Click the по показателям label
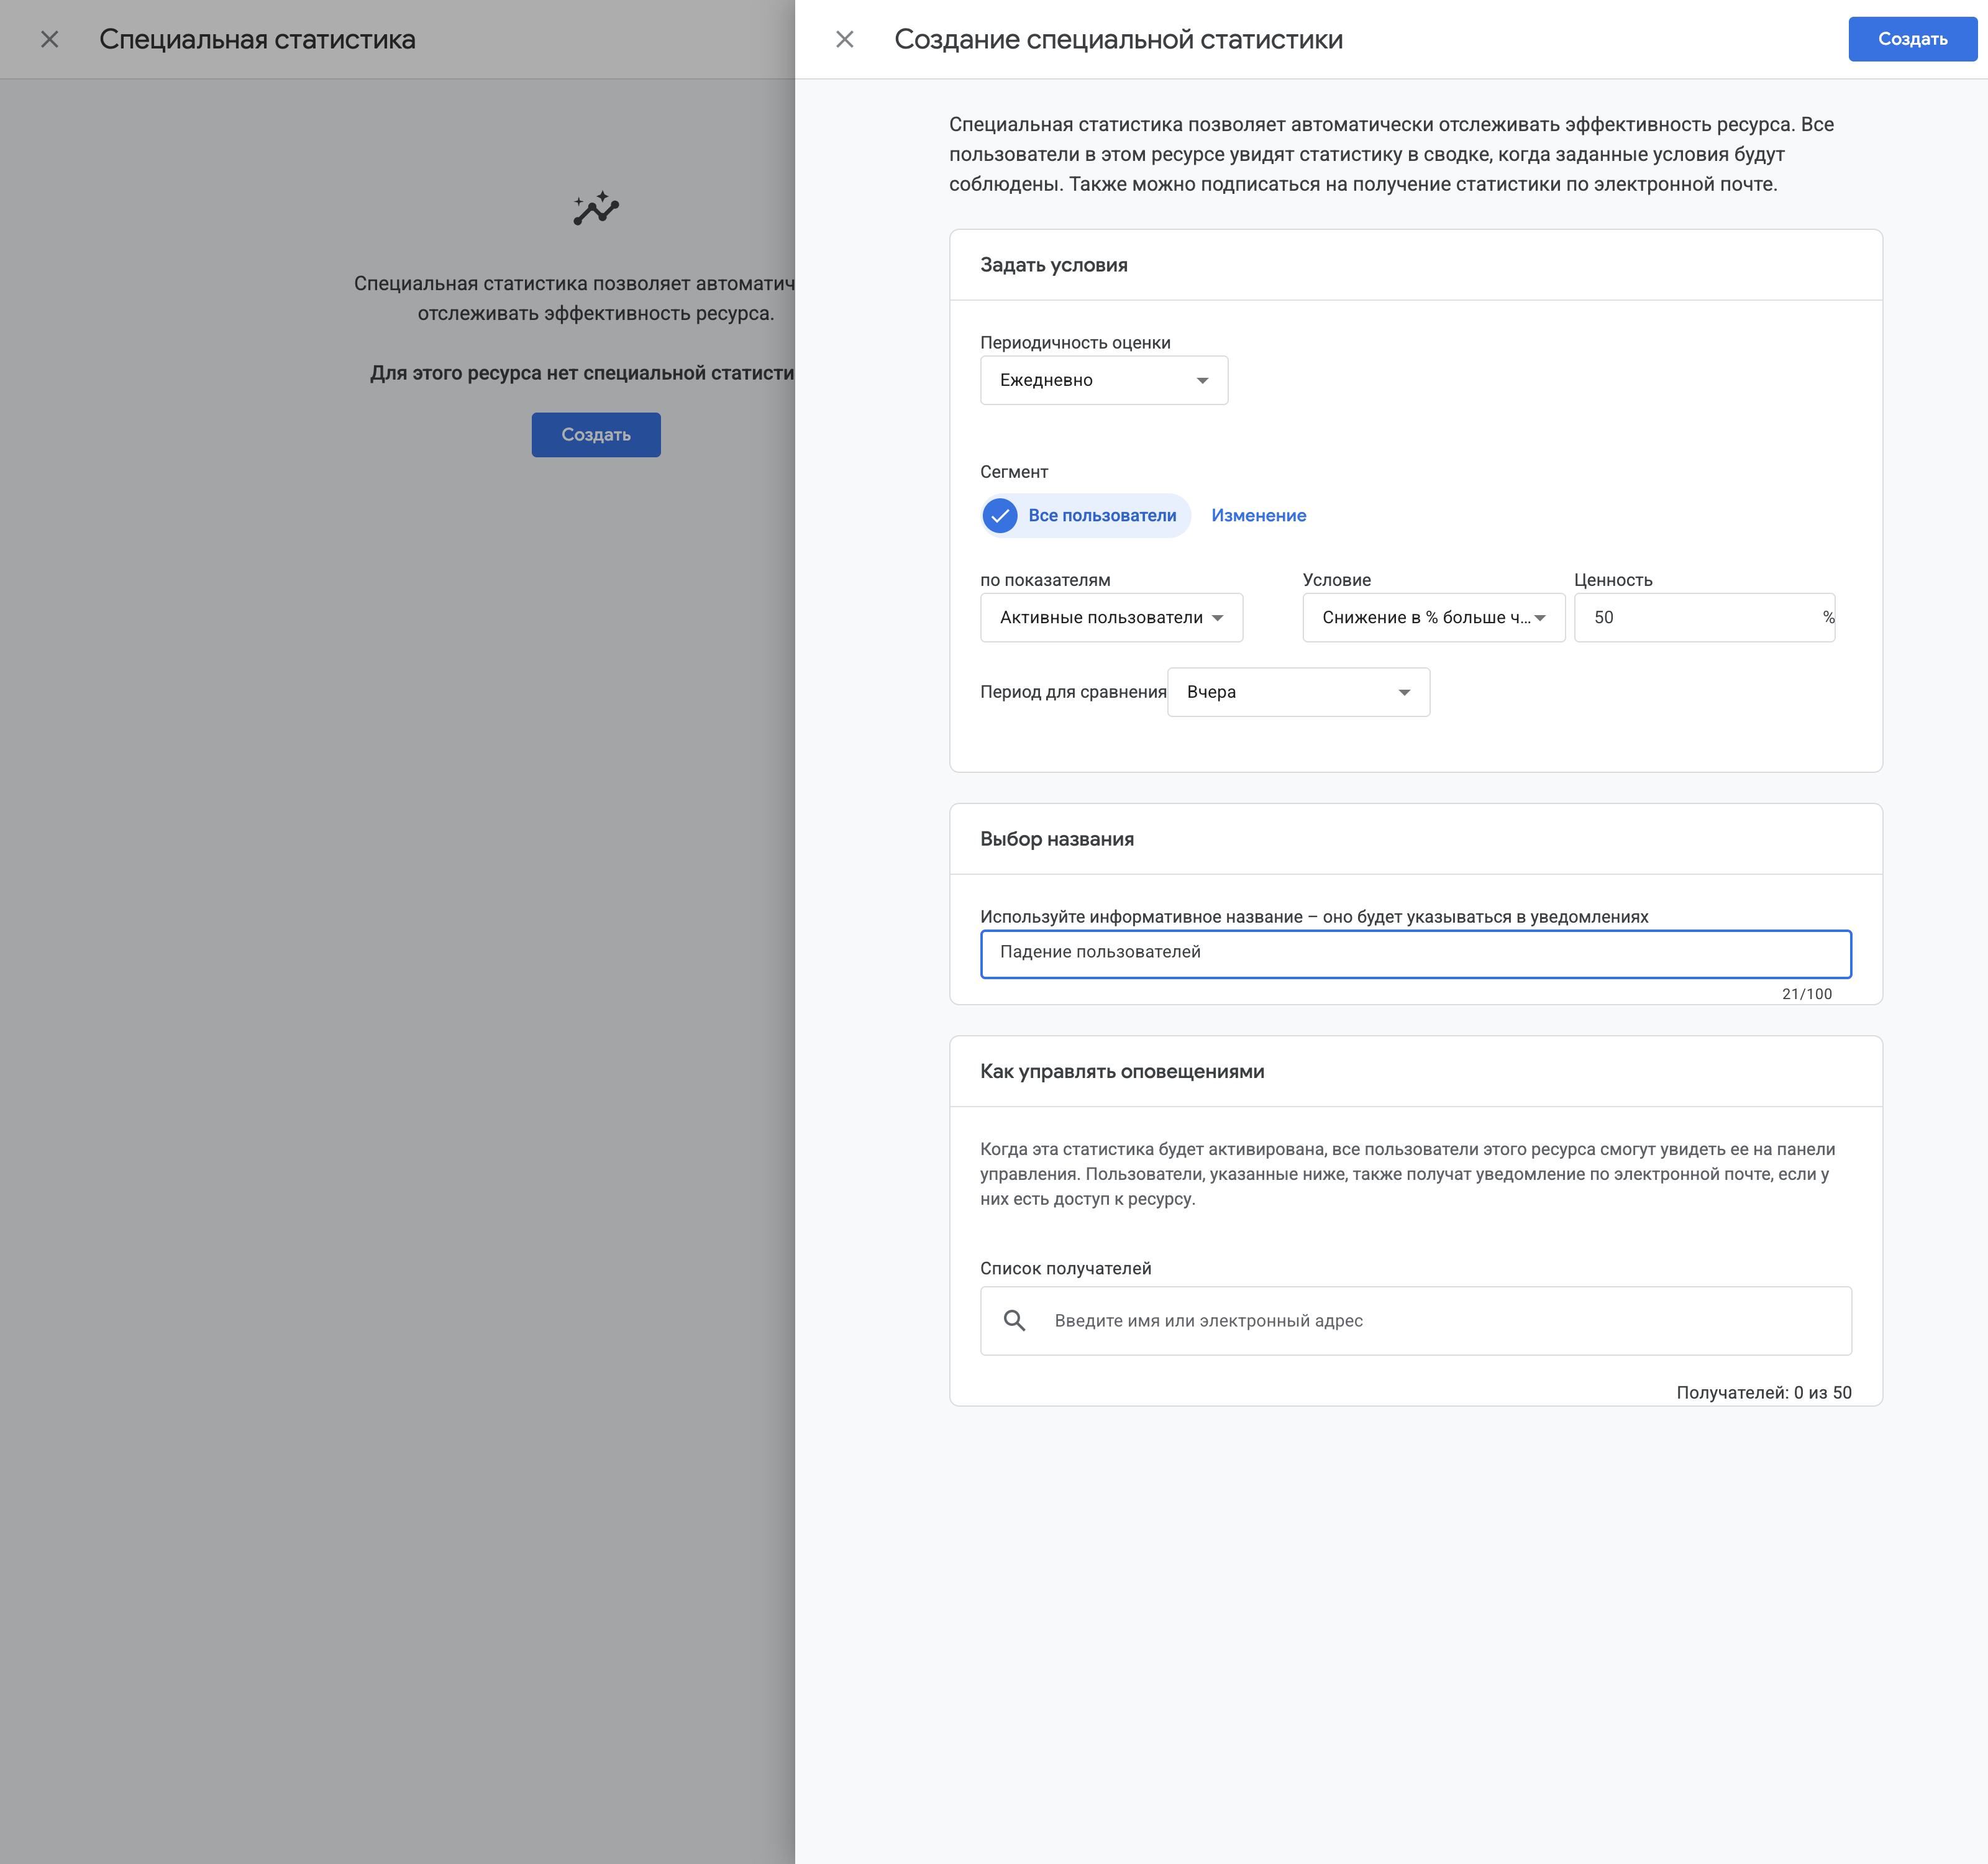This screenshot has height=1864, width=1988. pos(1044,580)
